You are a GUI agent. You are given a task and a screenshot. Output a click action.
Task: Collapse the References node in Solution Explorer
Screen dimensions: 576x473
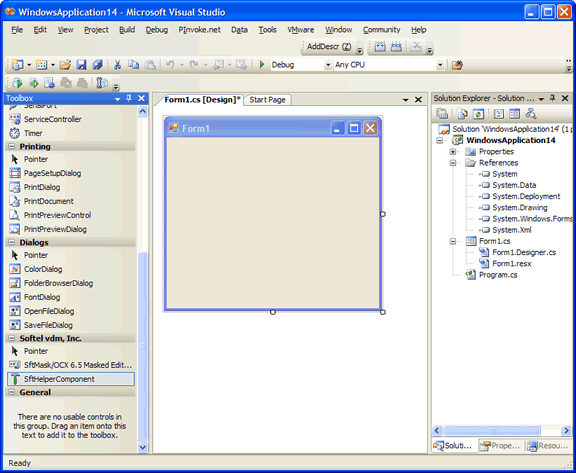pos(453,163)
